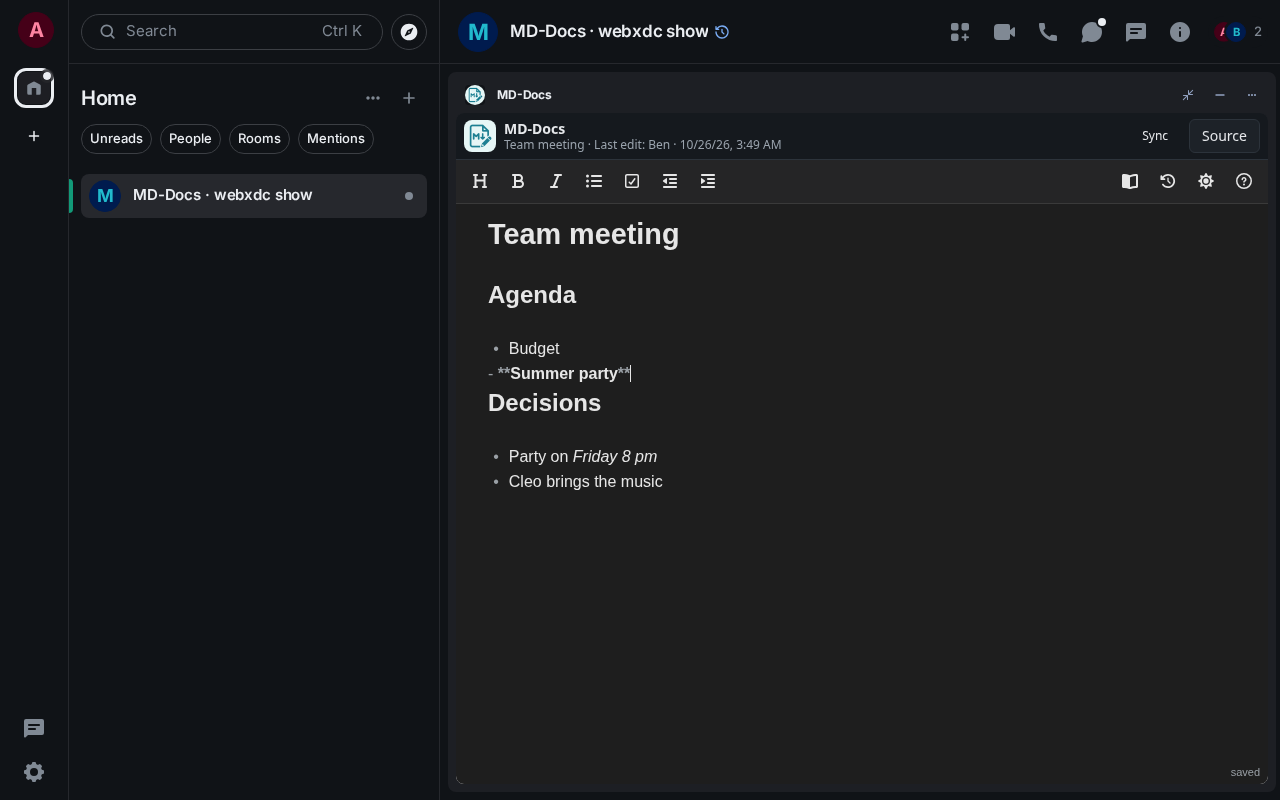This screenshot has height=800, width=1280.
Task: Switch the editor light/dark theme
Action: [1206, 181]
